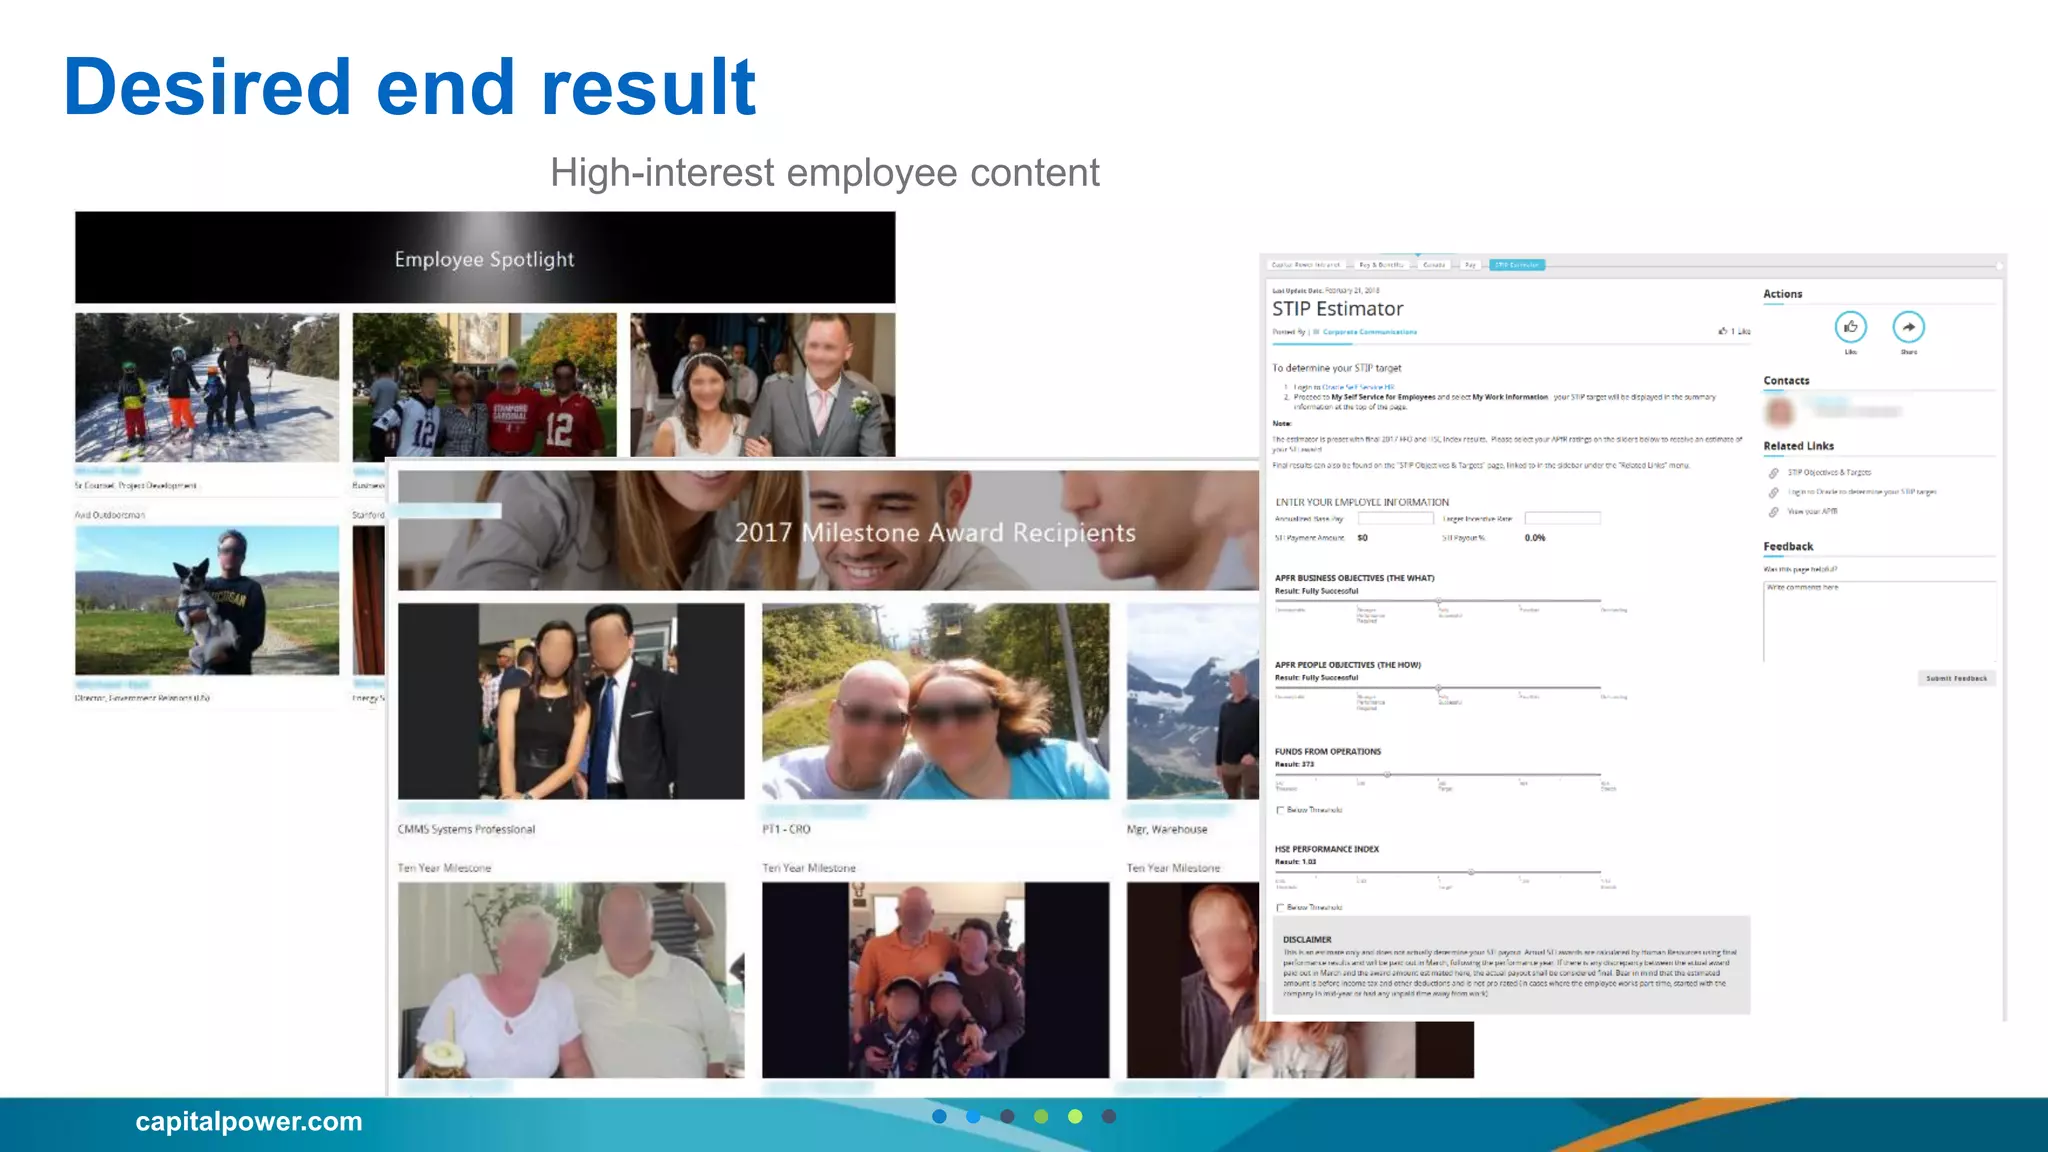
Task: Open the photo of man holding dog
Action: click(x=207, y=600)
